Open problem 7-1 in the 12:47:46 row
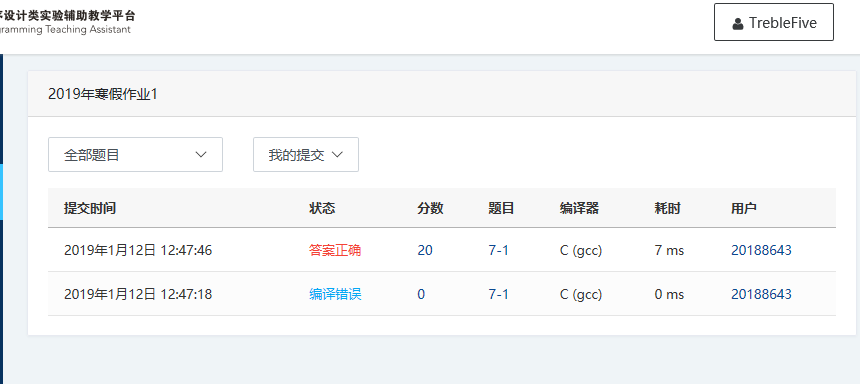 pyautogui.click(x=498, y=250)
